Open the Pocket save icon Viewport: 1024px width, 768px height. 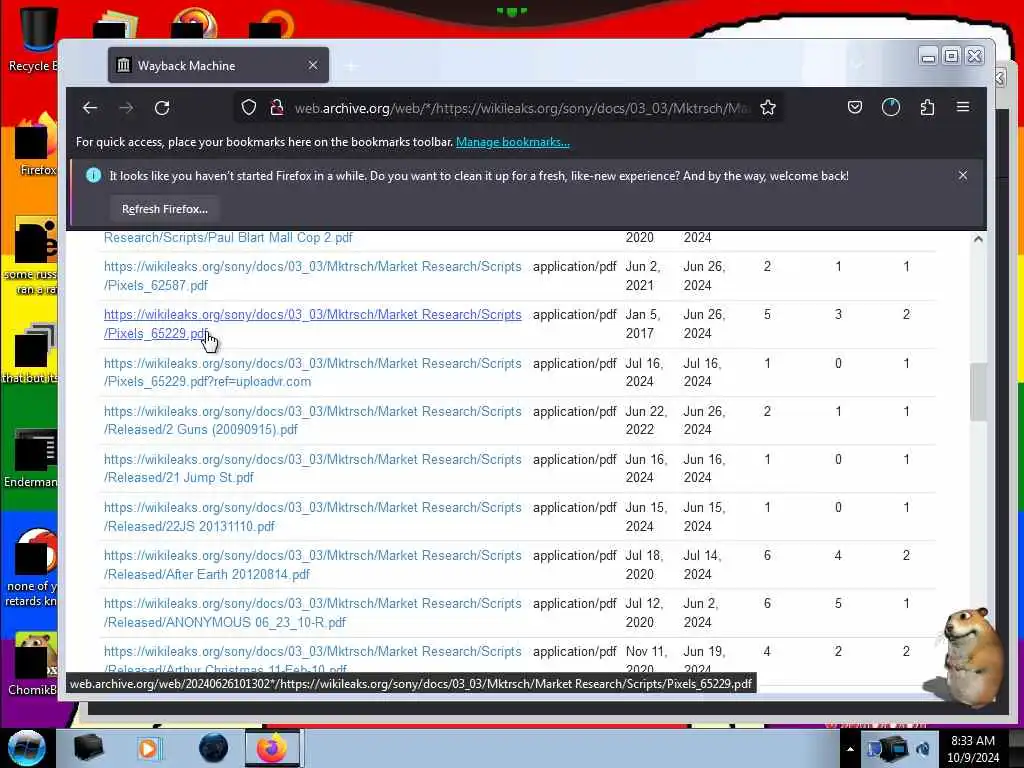click(x=854, y=107)
